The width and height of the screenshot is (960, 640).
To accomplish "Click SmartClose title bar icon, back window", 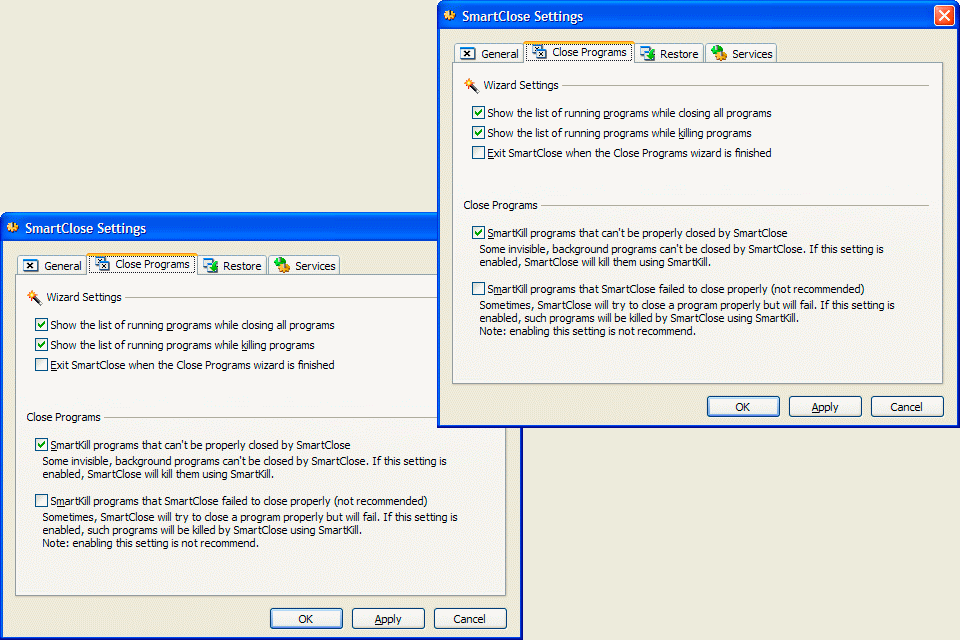I will 12,227.
